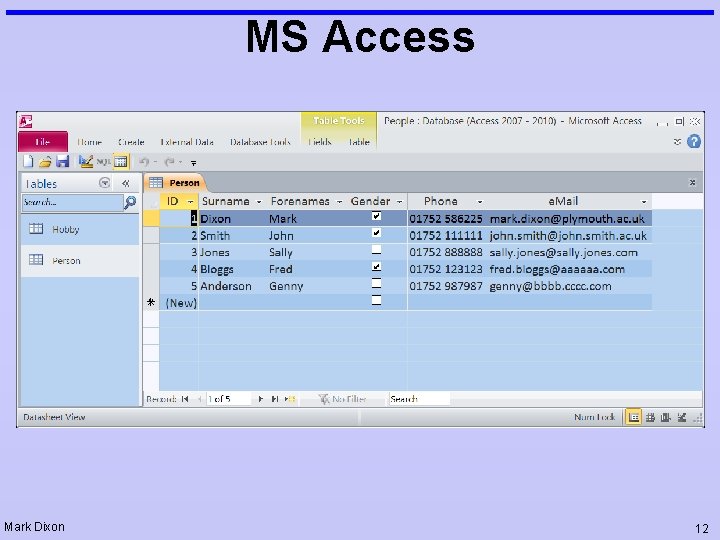
Task: Open the Table tab under Table Tools
Action: (359, 142)
